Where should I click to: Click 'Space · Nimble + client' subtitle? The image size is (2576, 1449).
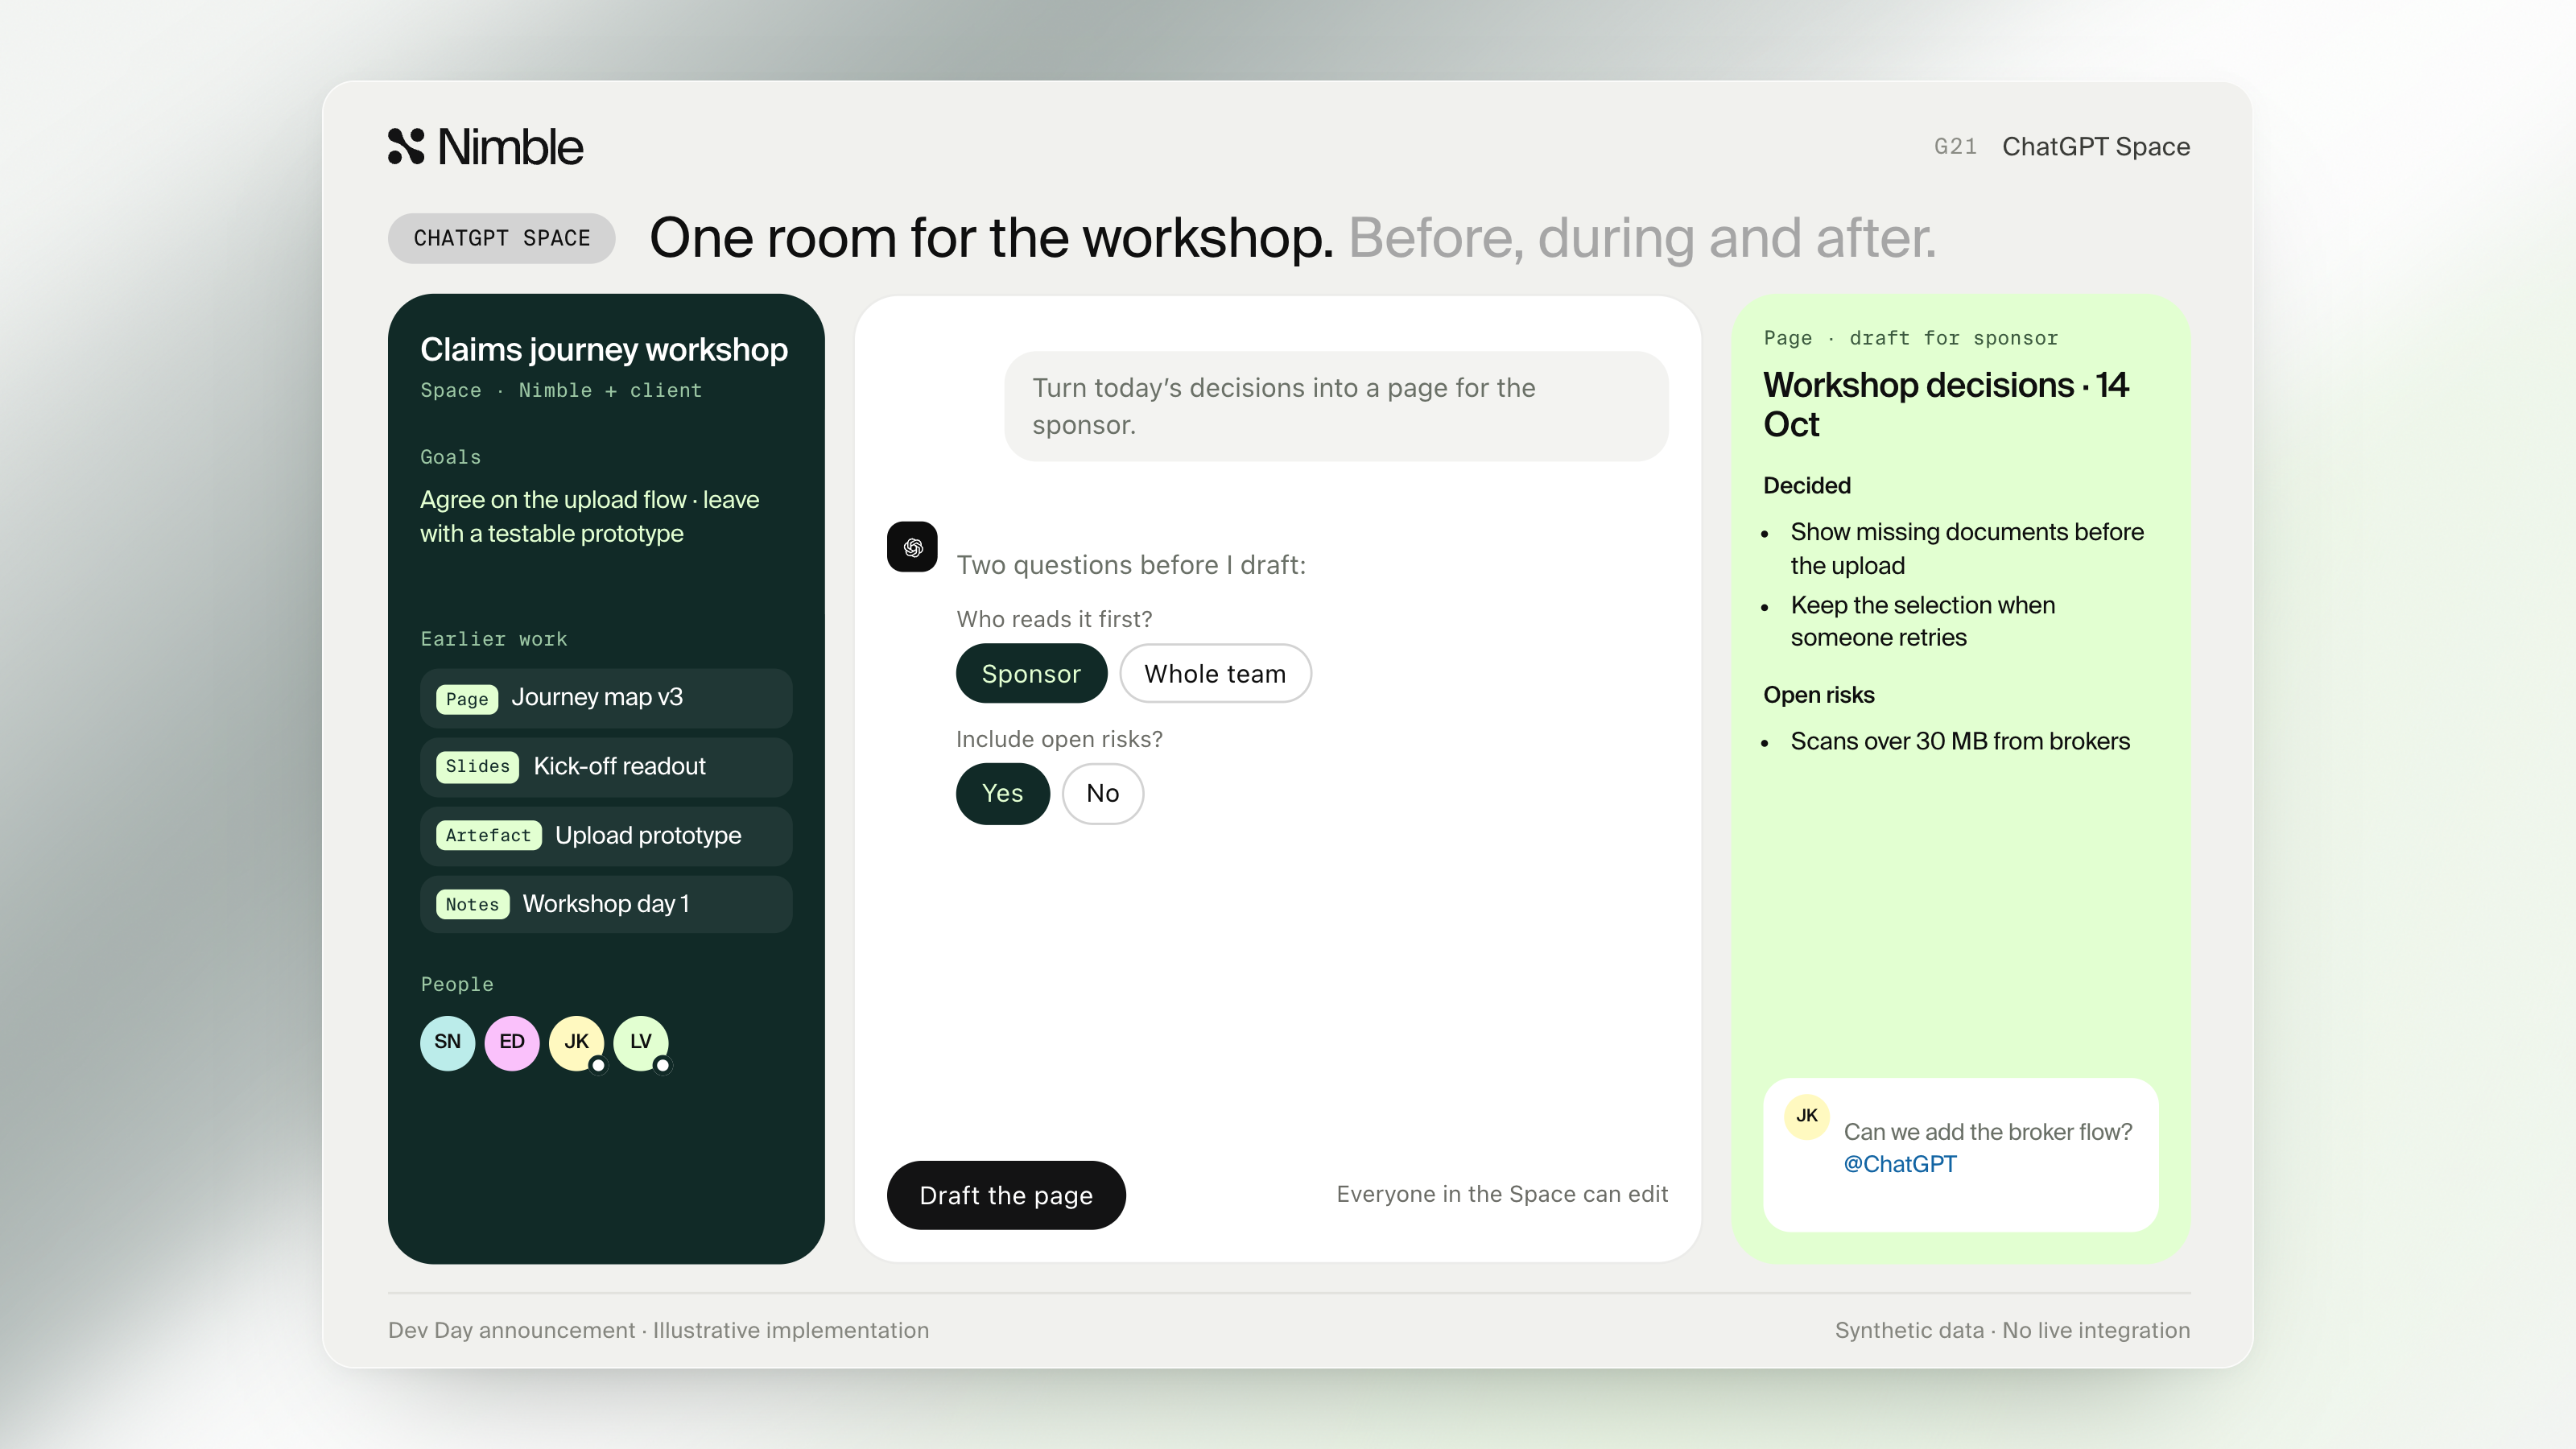click(x=561, y=391)
